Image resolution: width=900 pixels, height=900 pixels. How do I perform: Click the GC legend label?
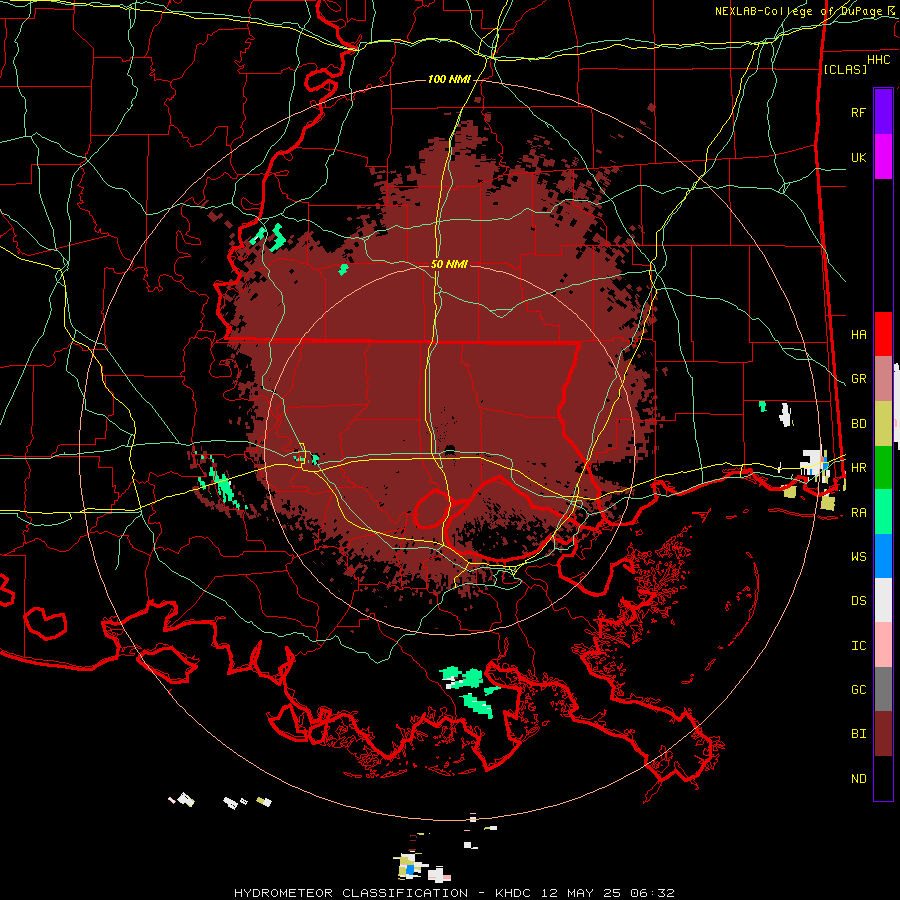(x=859, y=690)
